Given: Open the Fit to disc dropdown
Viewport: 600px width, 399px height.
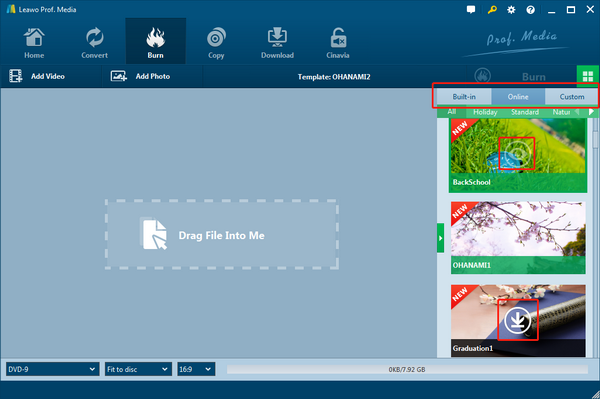Looking at the screenshot, I should (138, 369).
